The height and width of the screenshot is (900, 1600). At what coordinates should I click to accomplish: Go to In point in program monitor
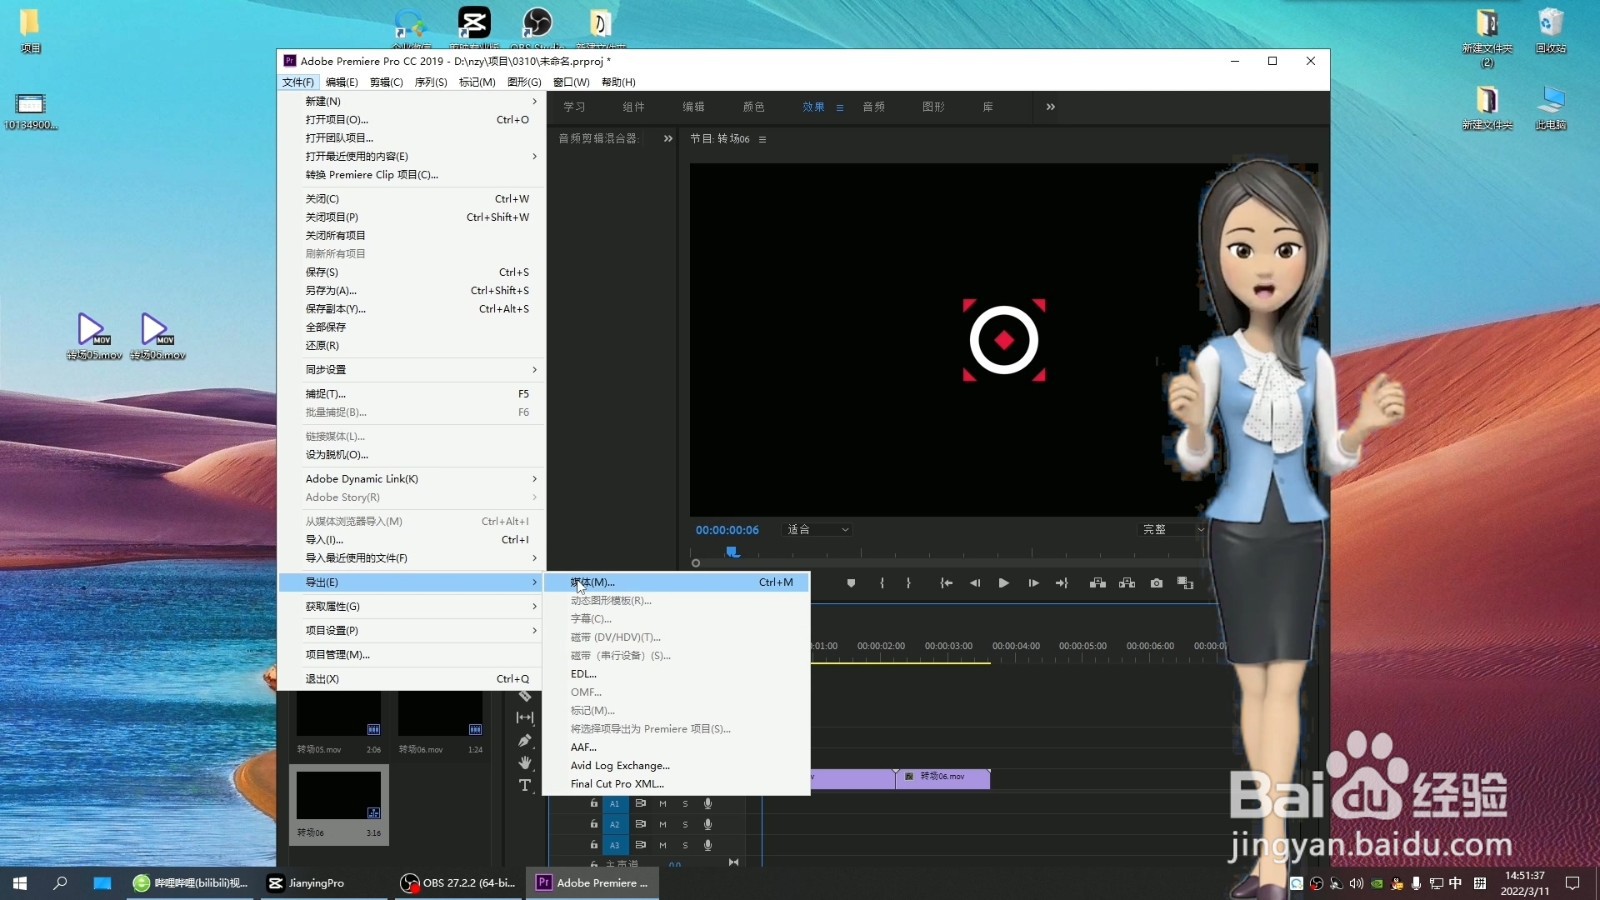point(946,583)
